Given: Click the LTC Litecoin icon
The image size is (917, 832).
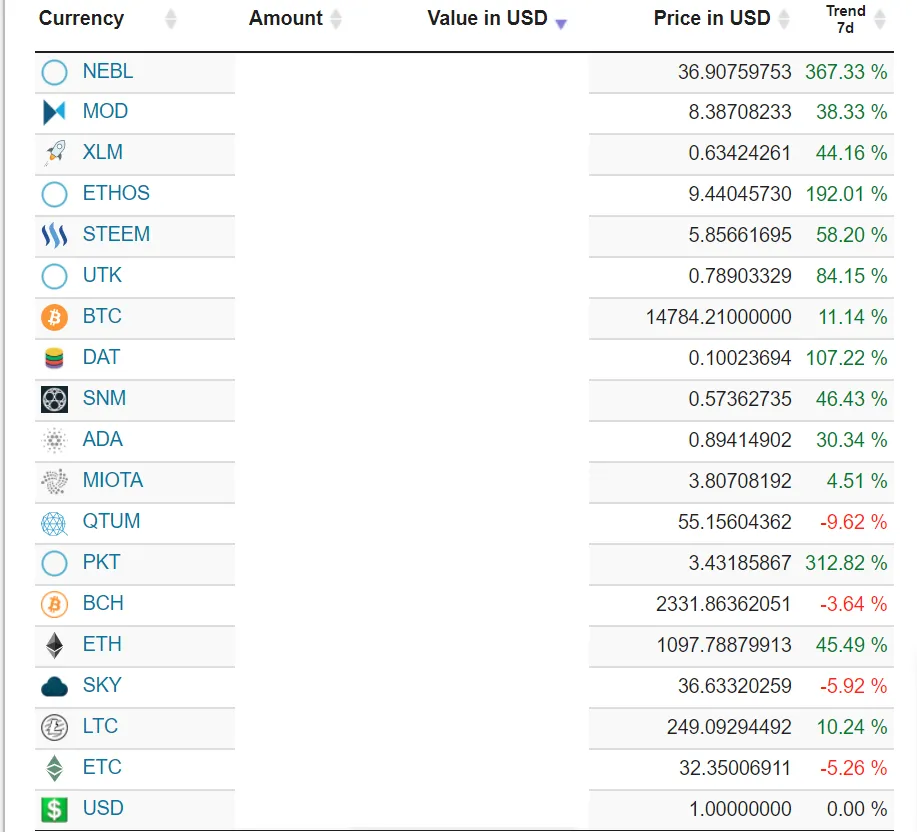Looking at the screenshot, I should pos(54,727).
